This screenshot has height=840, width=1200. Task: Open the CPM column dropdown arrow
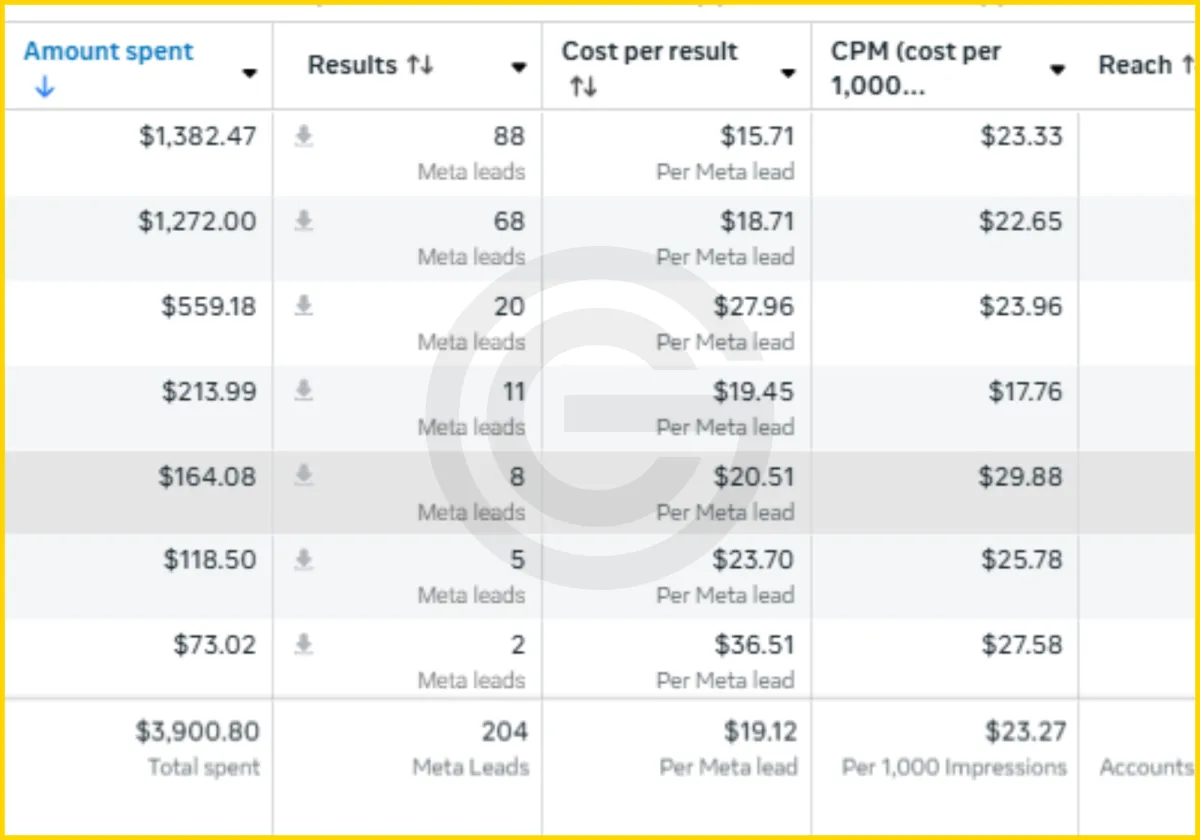(x=1057, y=69)
